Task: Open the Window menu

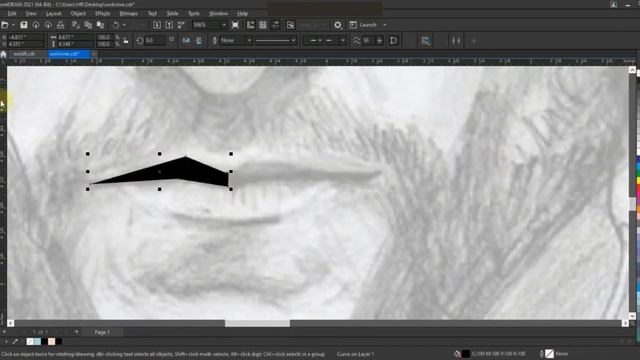Action: pyautogui.click(x=218, y=13)
